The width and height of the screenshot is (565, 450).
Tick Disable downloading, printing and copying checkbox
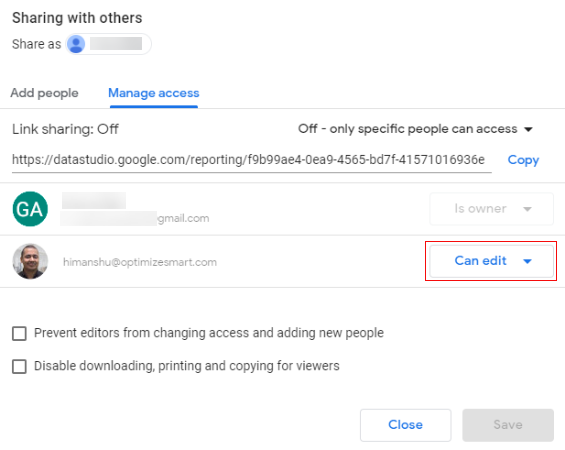(x=19, y=366)
